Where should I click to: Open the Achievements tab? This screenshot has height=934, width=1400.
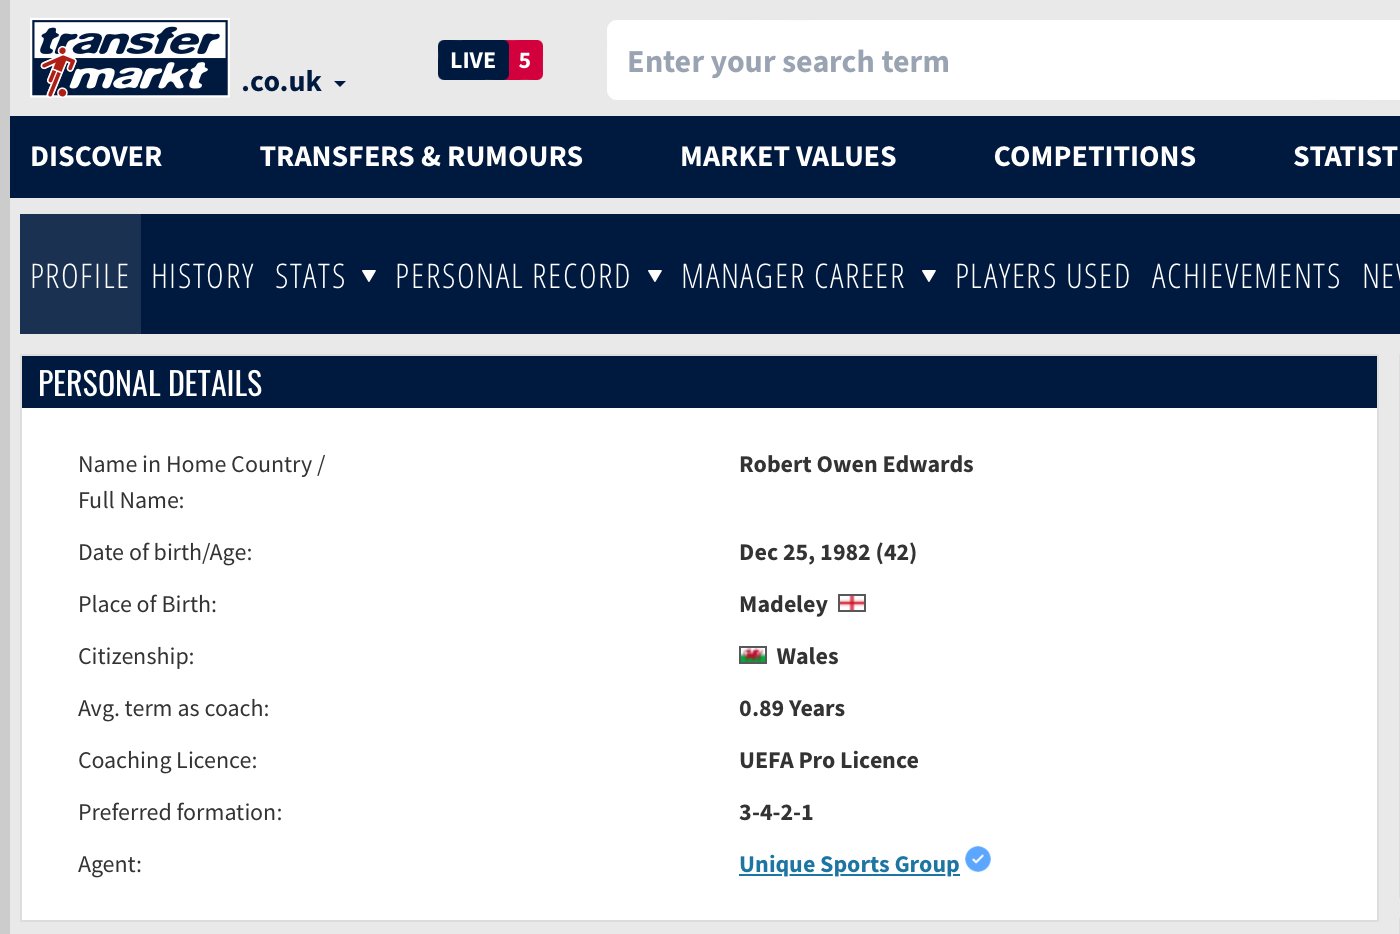click(1246, 275)
